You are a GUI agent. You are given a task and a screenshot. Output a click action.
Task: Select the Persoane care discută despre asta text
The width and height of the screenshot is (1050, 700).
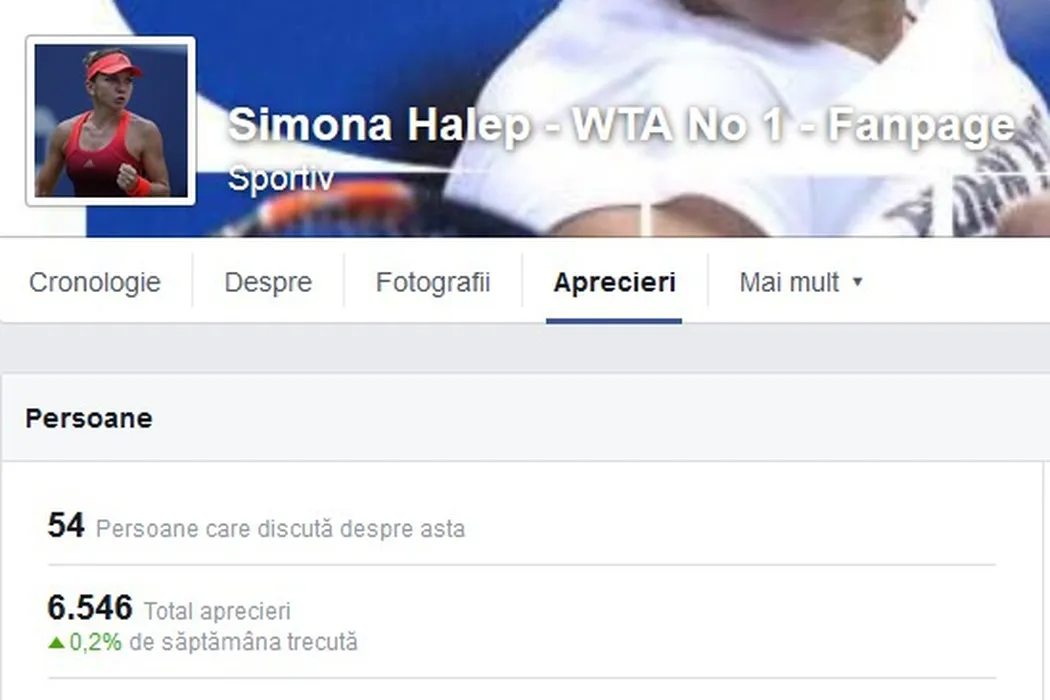click(281, 529)
